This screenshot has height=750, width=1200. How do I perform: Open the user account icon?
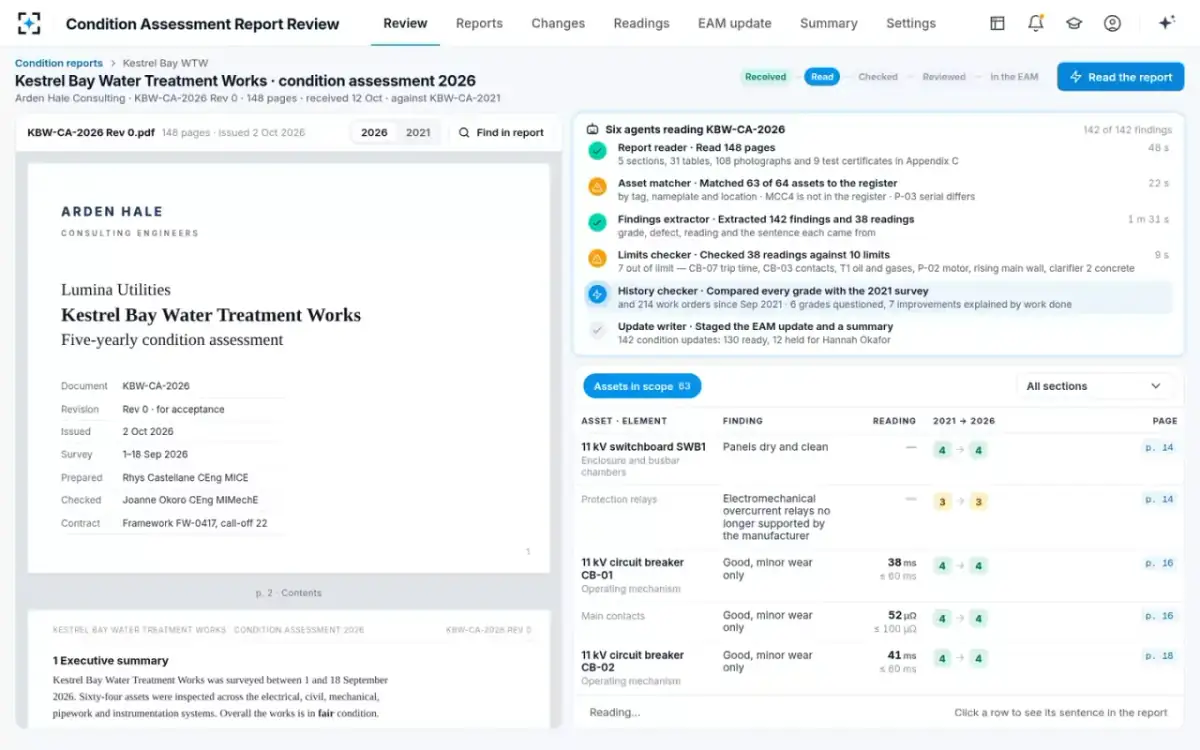click(x=1112, y=23)
